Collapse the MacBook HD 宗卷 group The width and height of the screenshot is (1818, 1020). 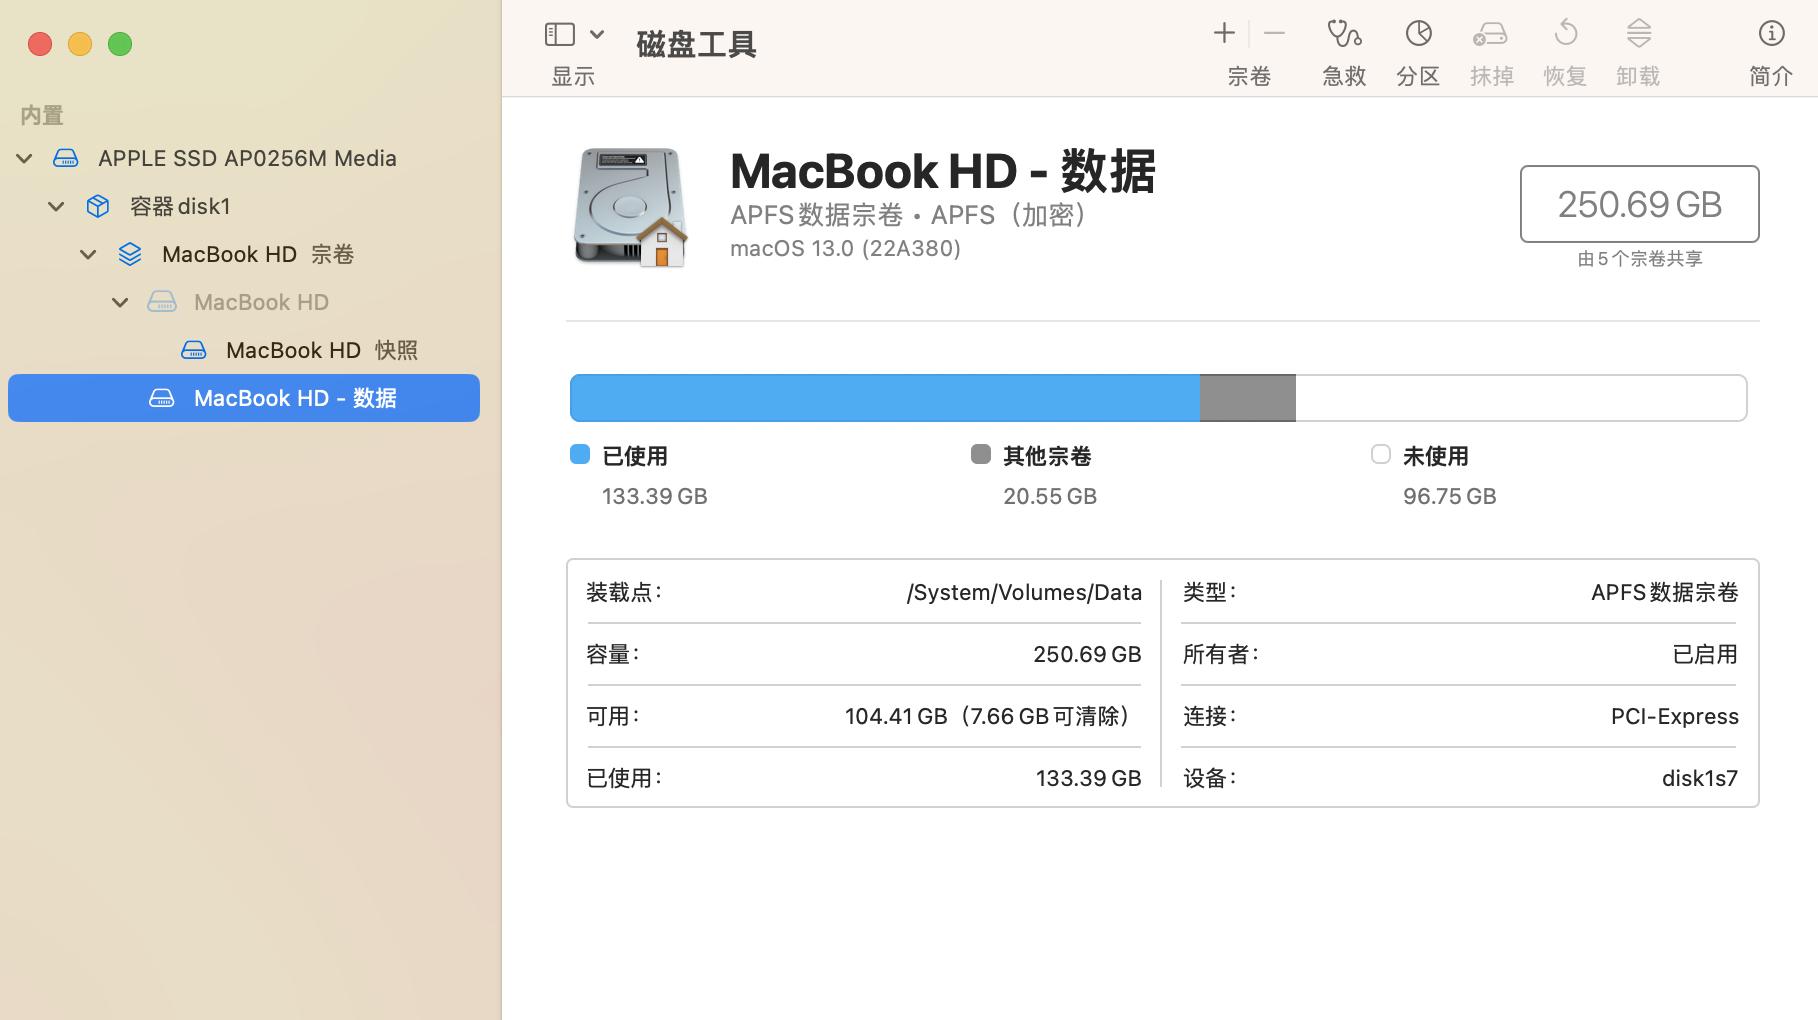88,253
